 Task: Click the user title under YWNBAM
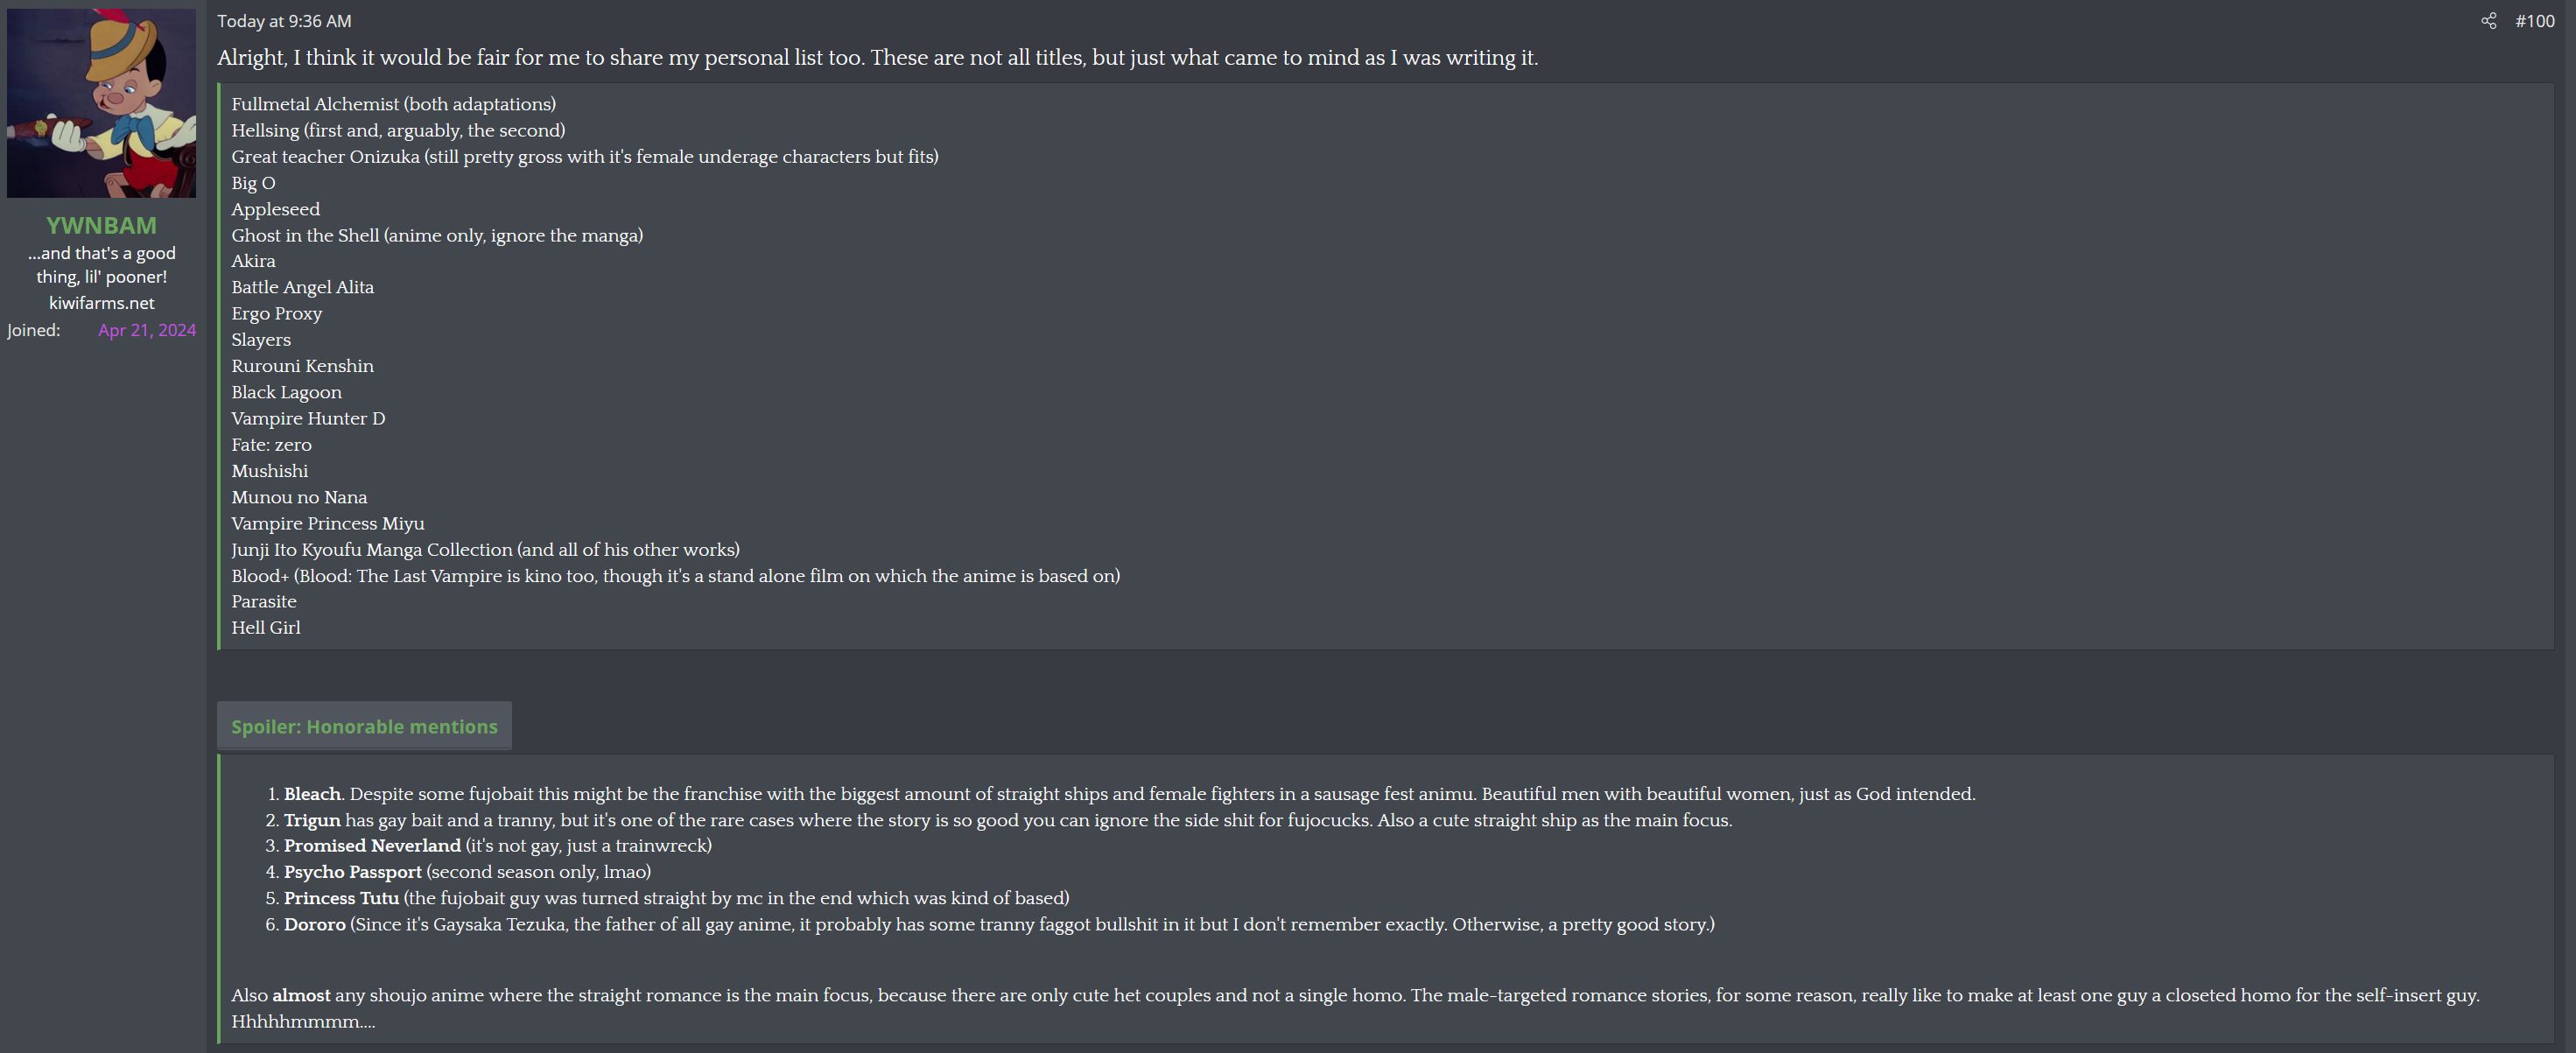[x=101, y=265]
